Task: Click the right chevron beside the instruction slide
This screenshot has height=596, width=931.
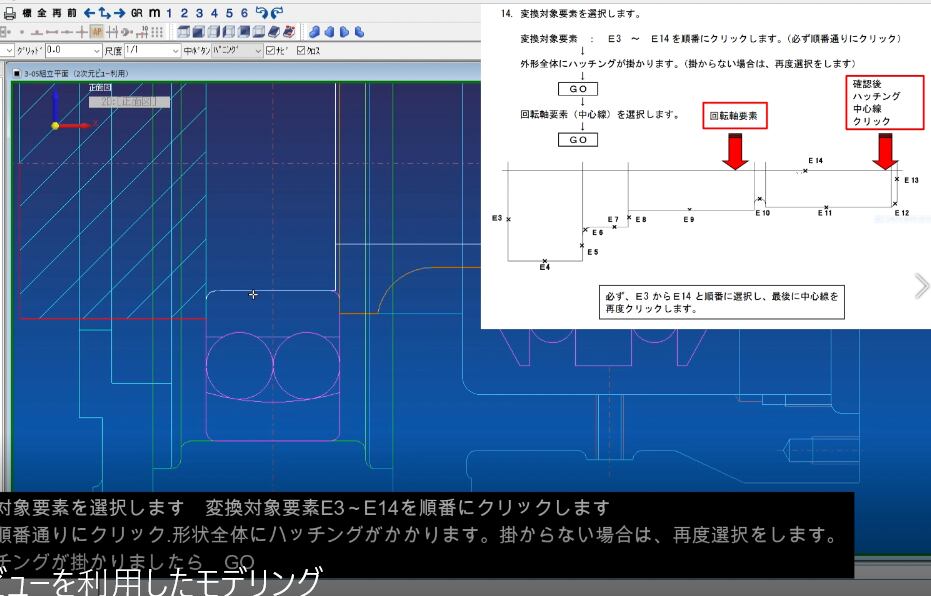Action: click(x=921, y=287)
